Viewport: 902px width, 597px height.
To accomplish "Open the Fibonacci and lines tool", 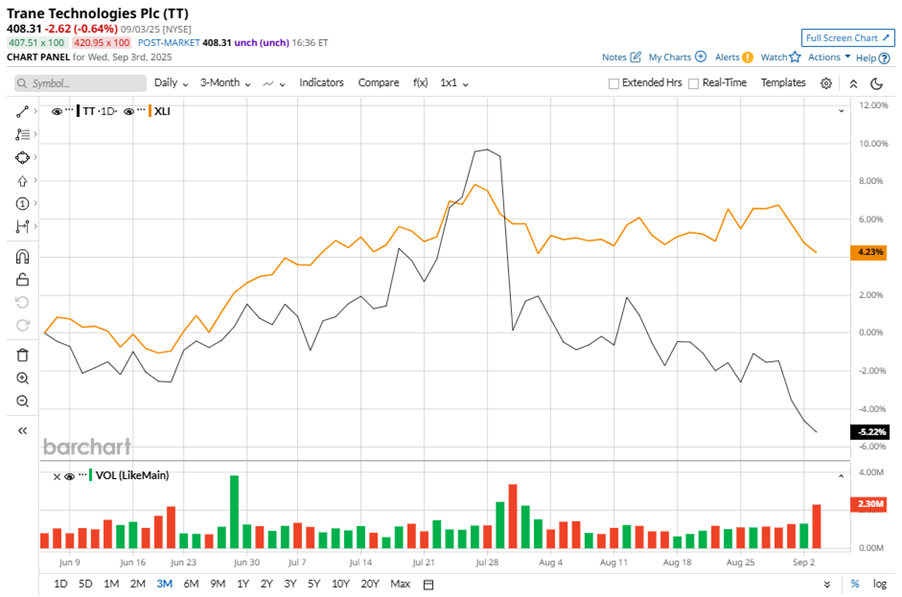I will [x=22, y=135].
